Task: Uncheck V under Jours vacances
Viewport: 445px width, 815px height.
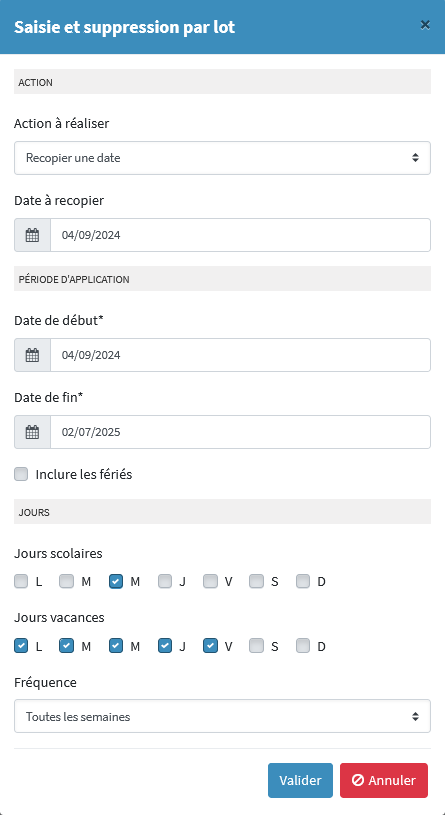Action: tap(211, 646)
